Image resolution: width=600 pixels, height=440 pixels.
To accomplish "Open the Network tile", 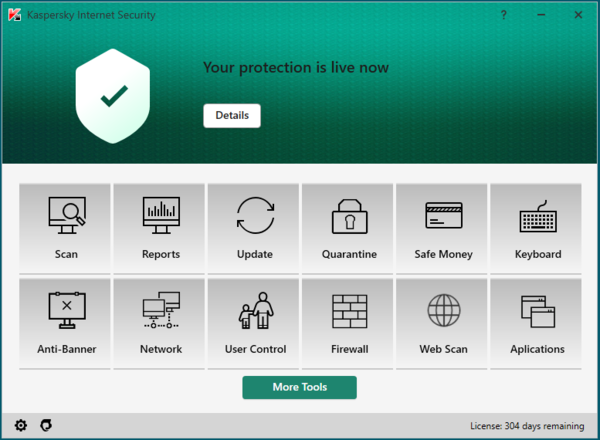I will (x=159, y=324).
